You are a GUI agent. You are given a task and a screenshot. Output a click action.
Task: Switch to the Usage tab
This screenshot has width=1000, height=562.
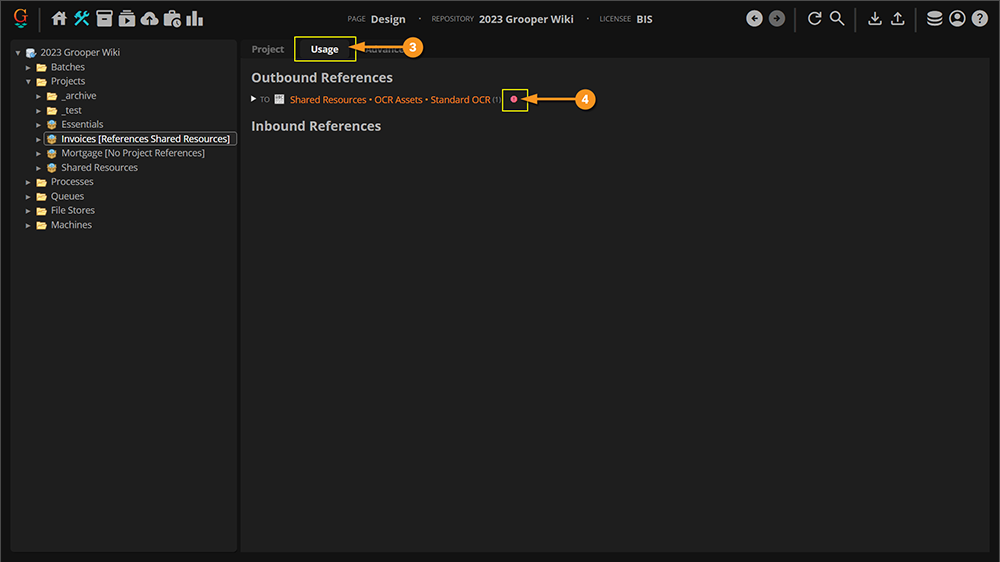(x=325, y=49)
